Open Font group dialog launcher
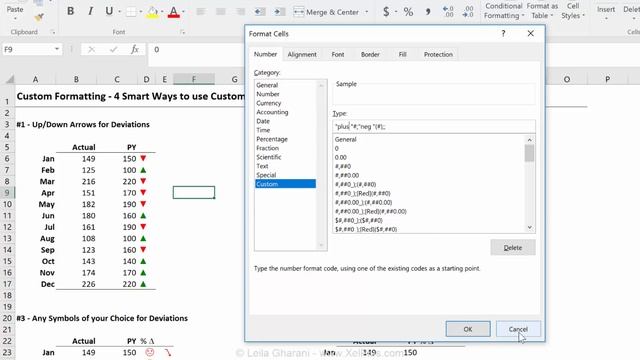 pyautogui.click(x=182, y=32)
